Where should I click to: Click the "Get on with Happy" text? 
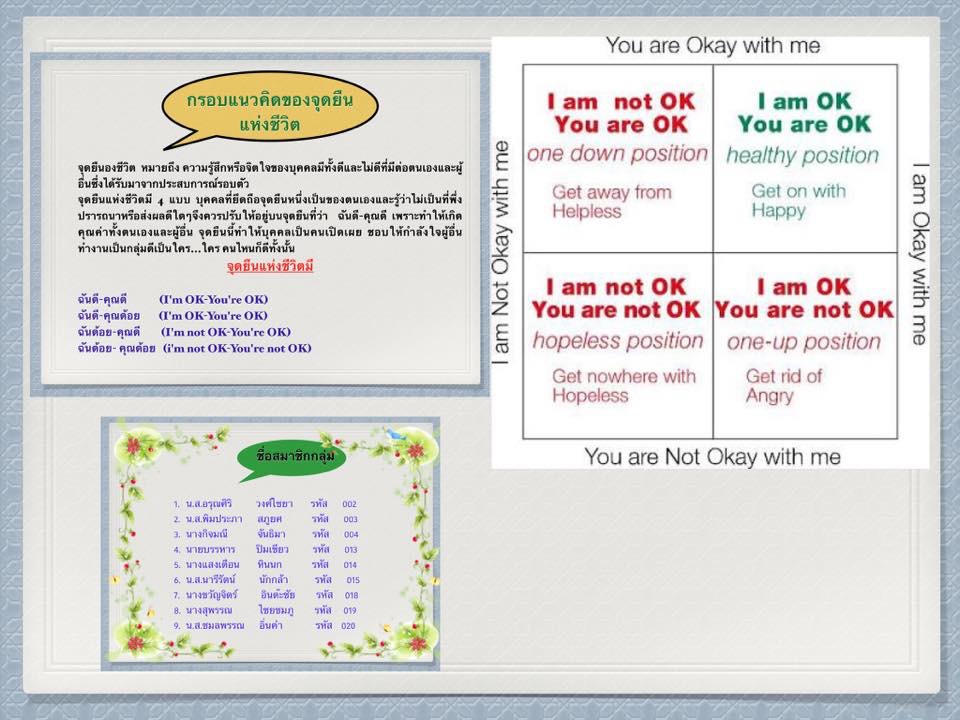point(798,200)
